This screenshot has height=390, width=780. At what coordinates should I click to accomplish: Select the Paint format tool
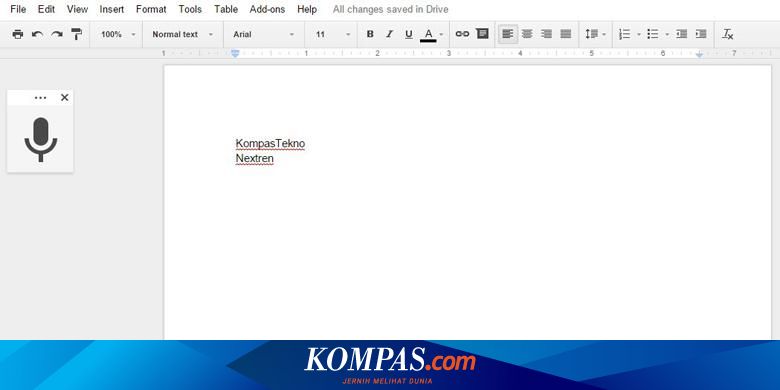click(x=76, y=34)
